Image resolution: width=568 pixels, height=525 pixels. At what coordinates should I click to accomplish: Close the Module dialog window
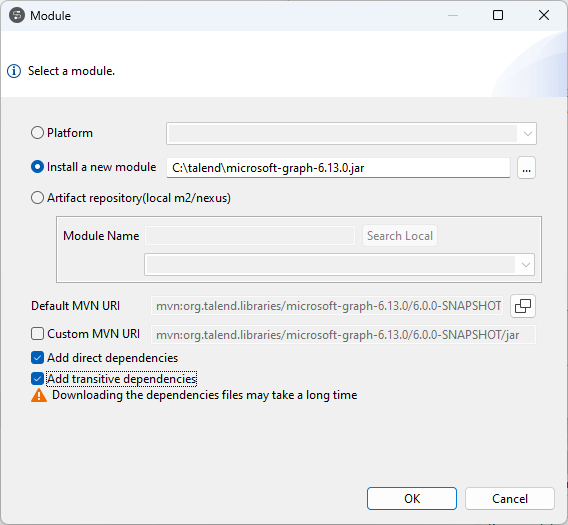click(544, 15)
